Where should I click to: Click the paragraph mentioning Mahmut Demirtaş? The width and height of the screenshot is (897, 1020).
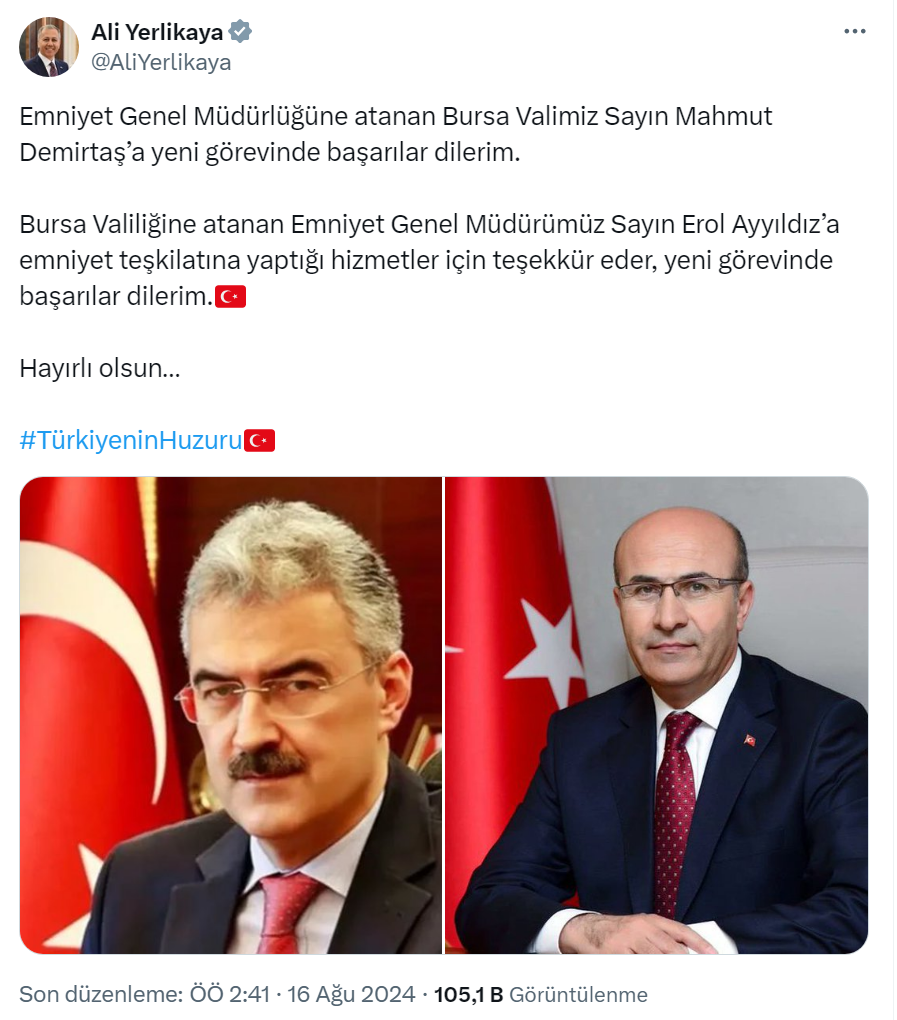395,134
